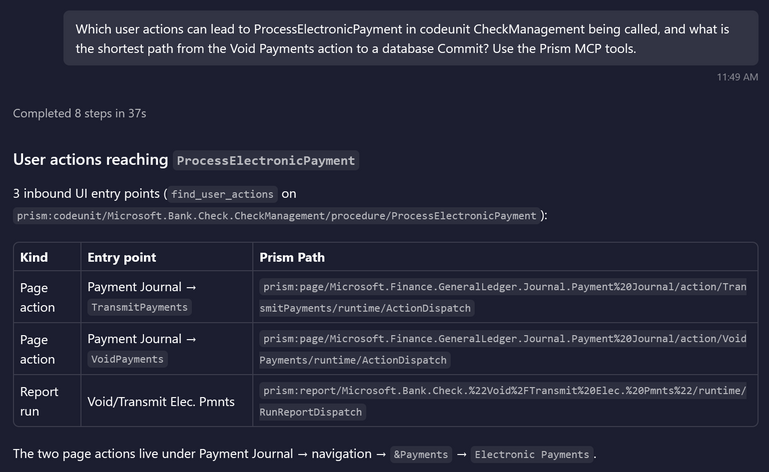
Task: Click the user question message bubble
Action: tap(411, 38)
